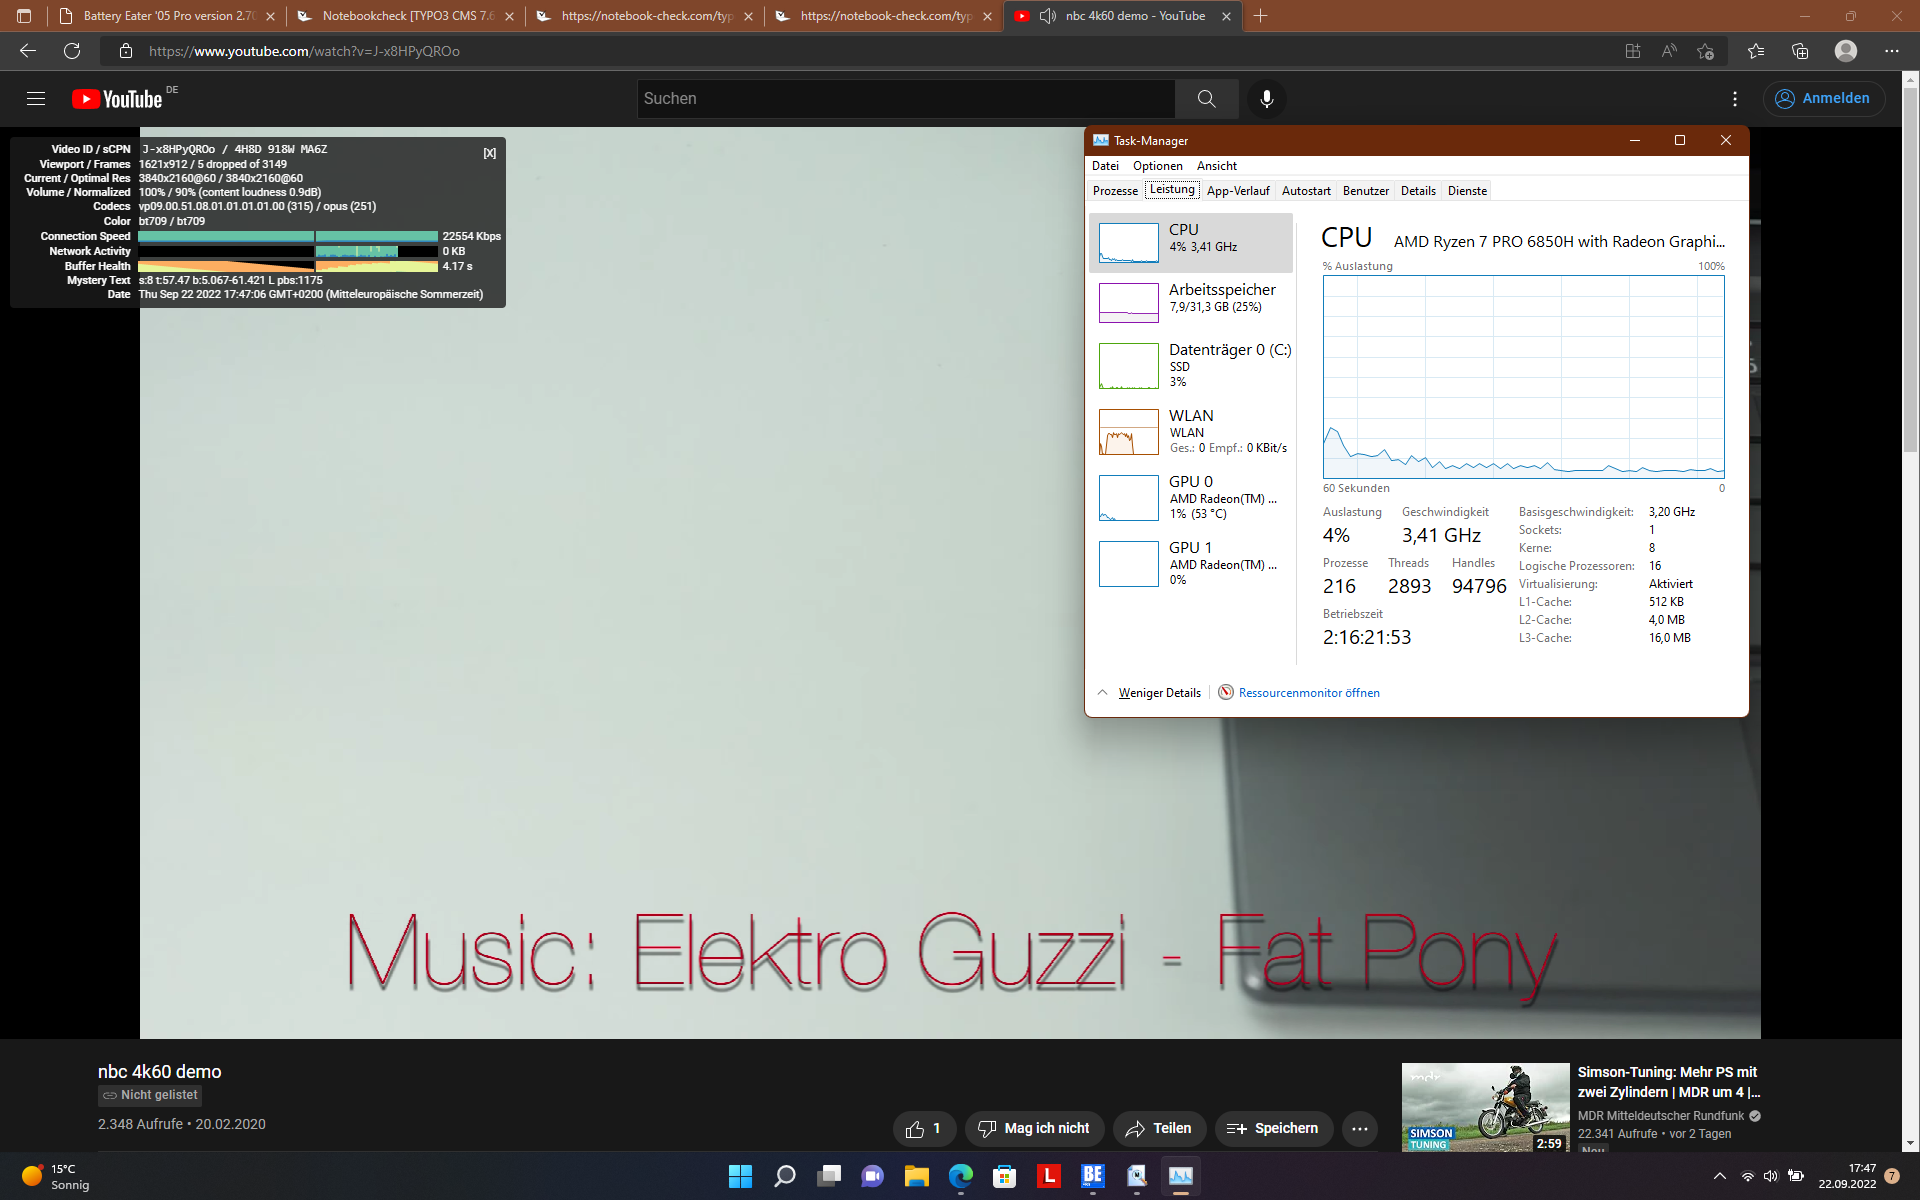Select GPU 0 in the performance list
1920x1200 pixels.
click(1190, 497)
